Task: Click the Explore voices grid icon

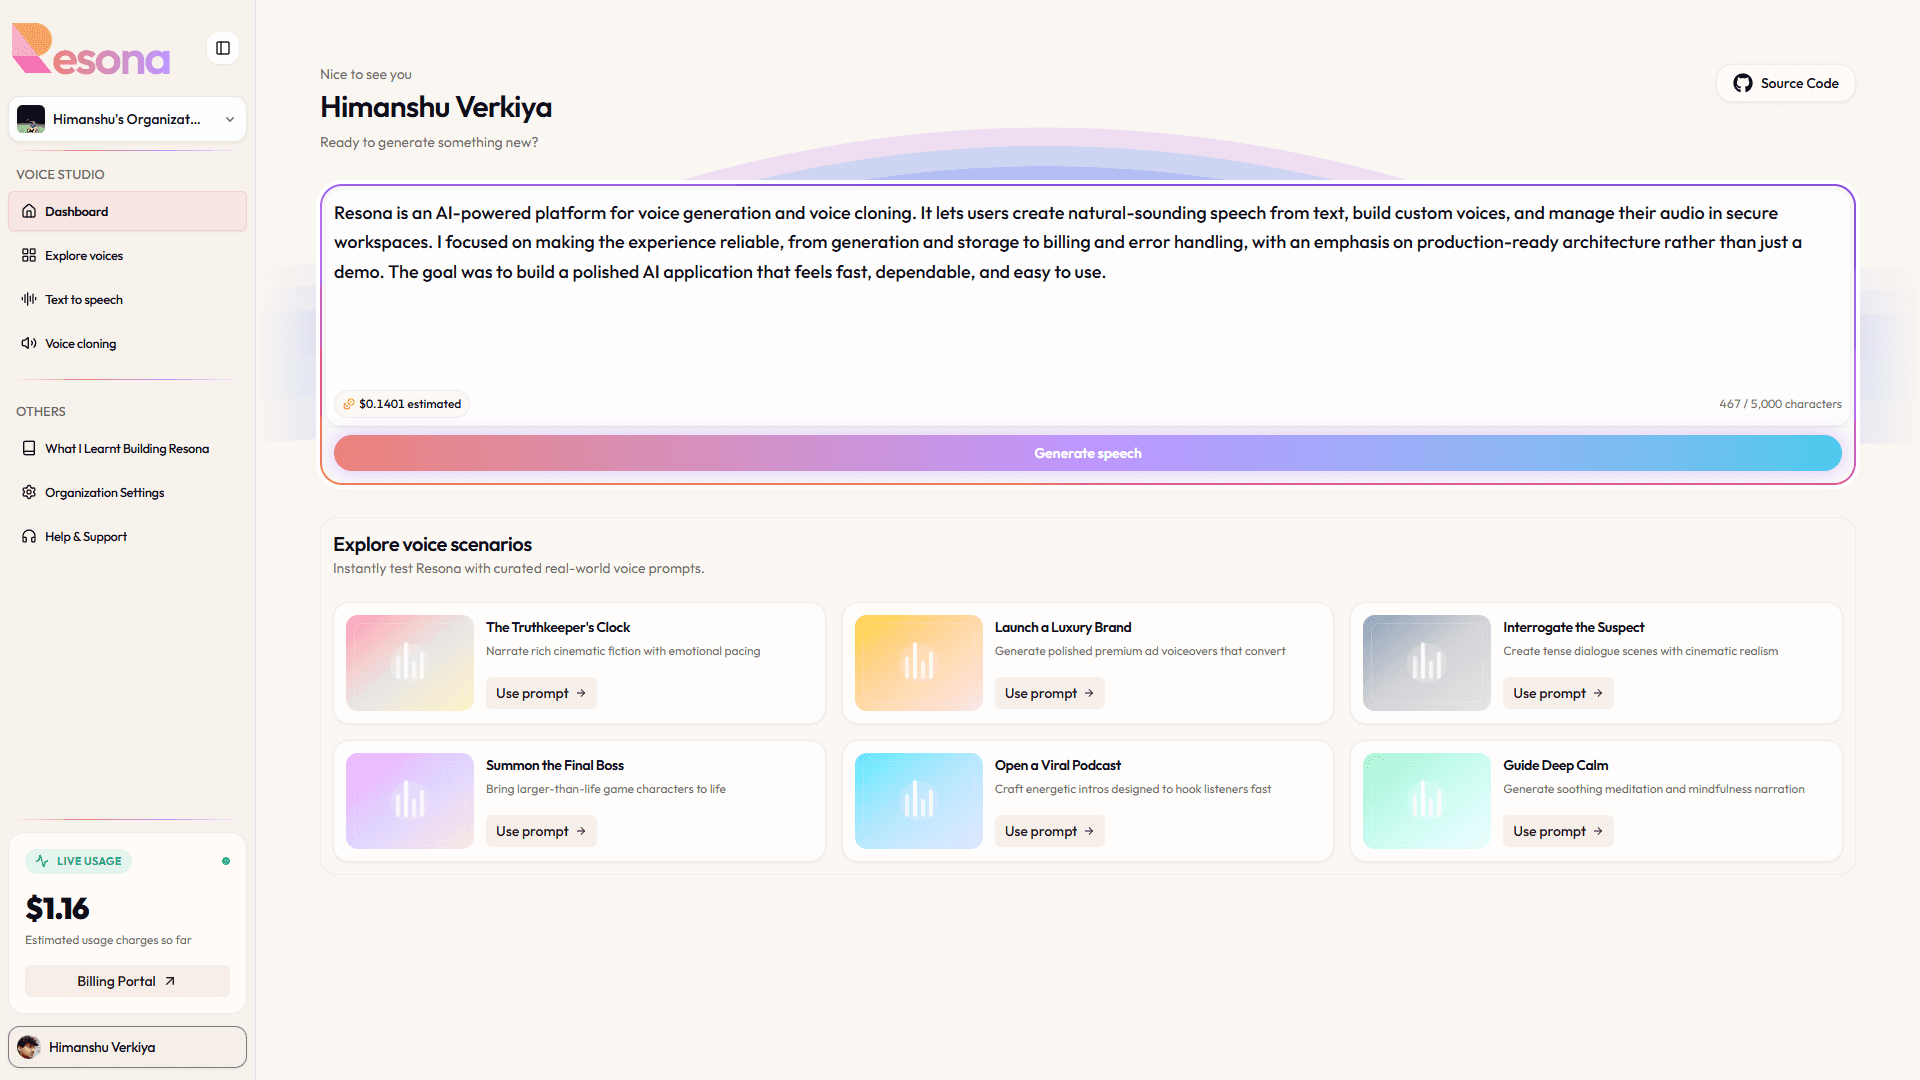Action: (29, 255)
